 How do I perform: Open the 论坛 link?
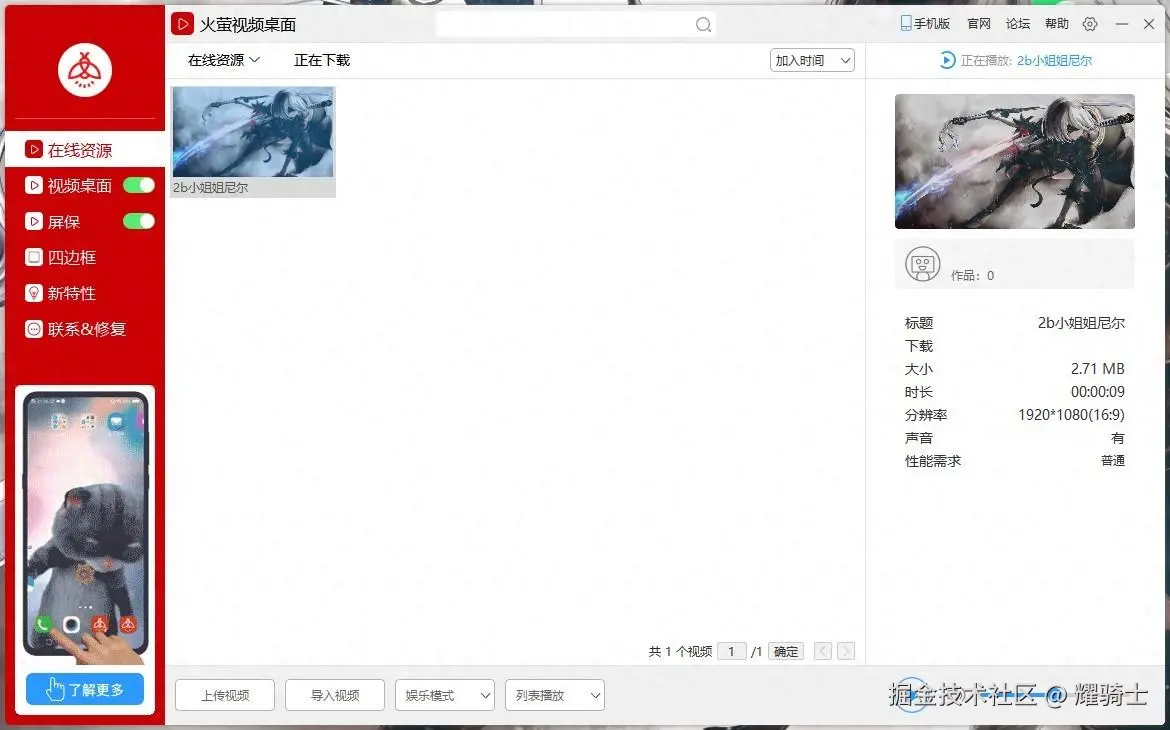(x=1018, y=24)
